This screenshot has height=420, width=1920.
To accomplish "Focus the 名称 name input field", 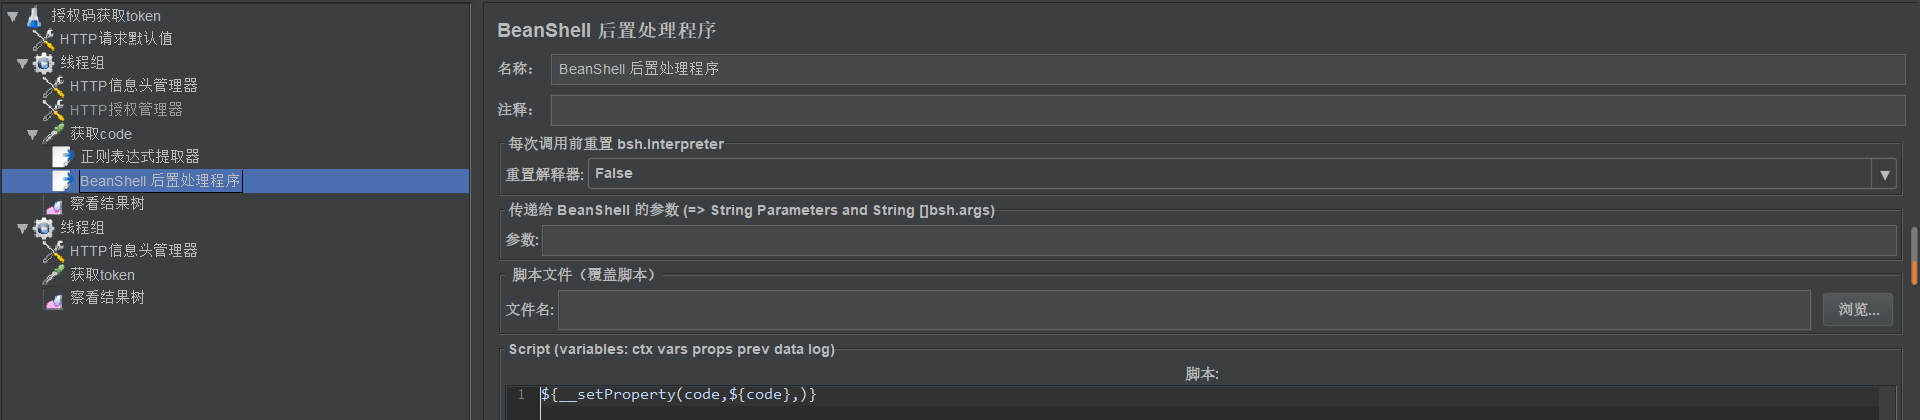I will click(1227, 69).
